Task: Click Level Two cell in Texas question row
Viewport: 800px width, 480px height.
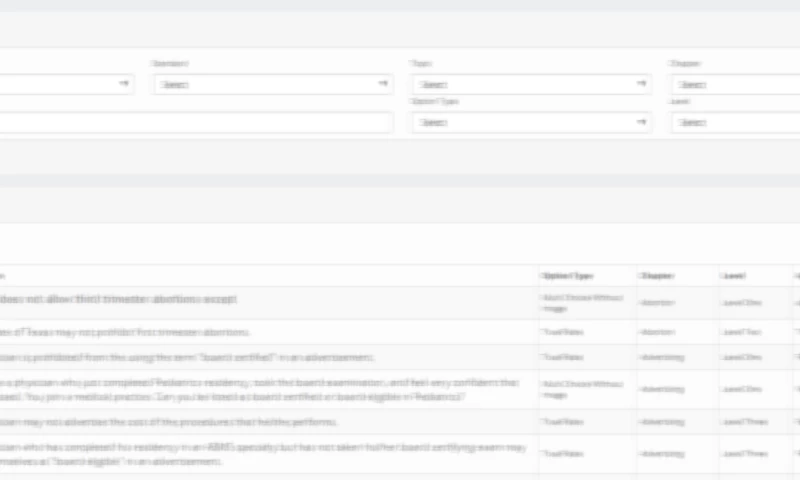Action: coord(739,332)
